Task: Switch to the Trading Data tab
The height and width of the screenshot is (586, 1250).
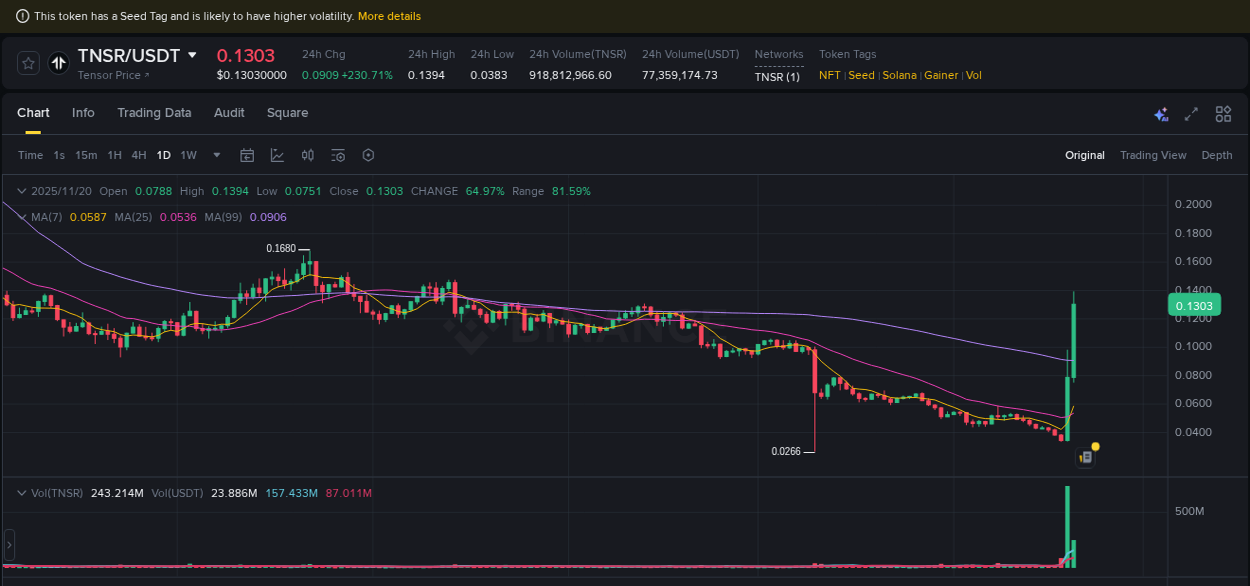Action: tap(154, 113)
